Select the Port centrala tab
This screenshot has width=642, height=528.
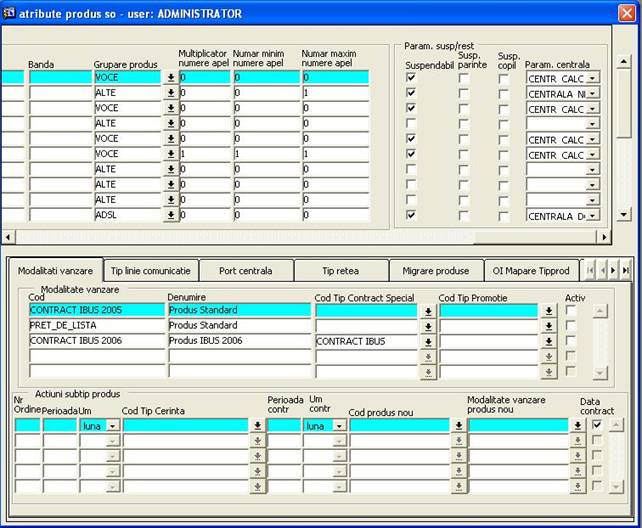click(x=245, y=271)
